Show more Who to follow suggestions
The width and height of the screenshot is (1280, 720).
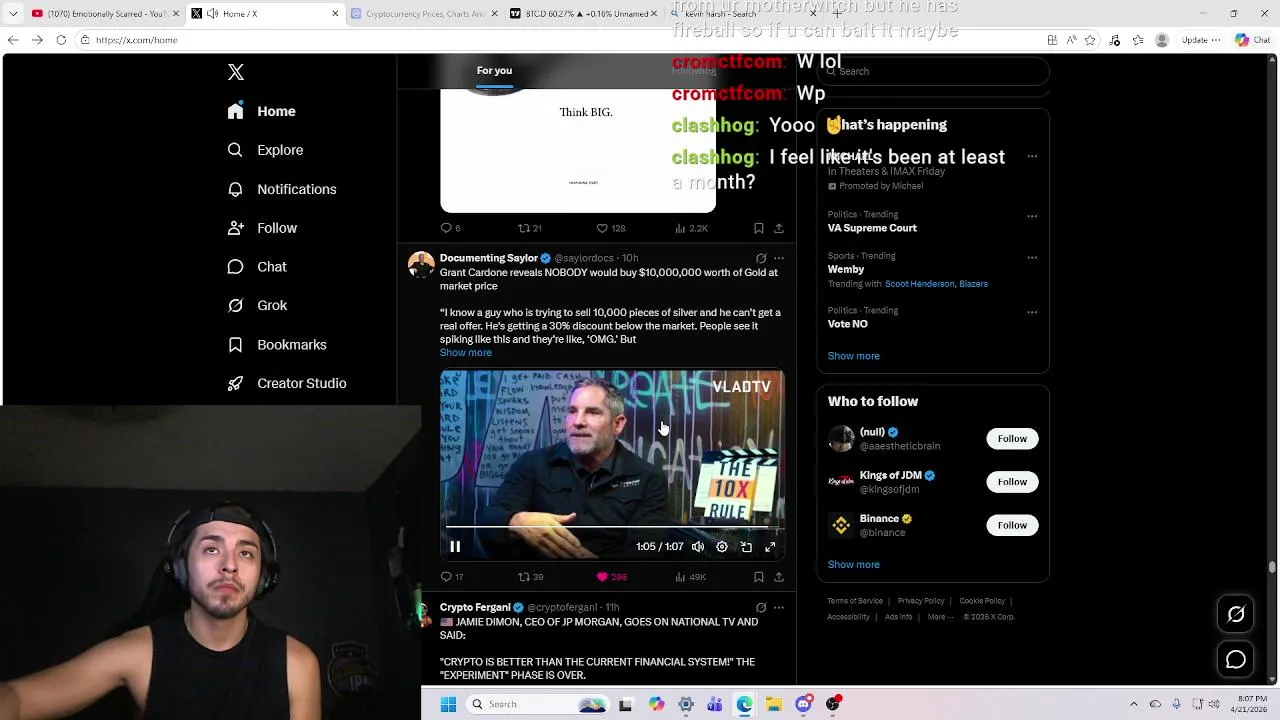(853, 565)
